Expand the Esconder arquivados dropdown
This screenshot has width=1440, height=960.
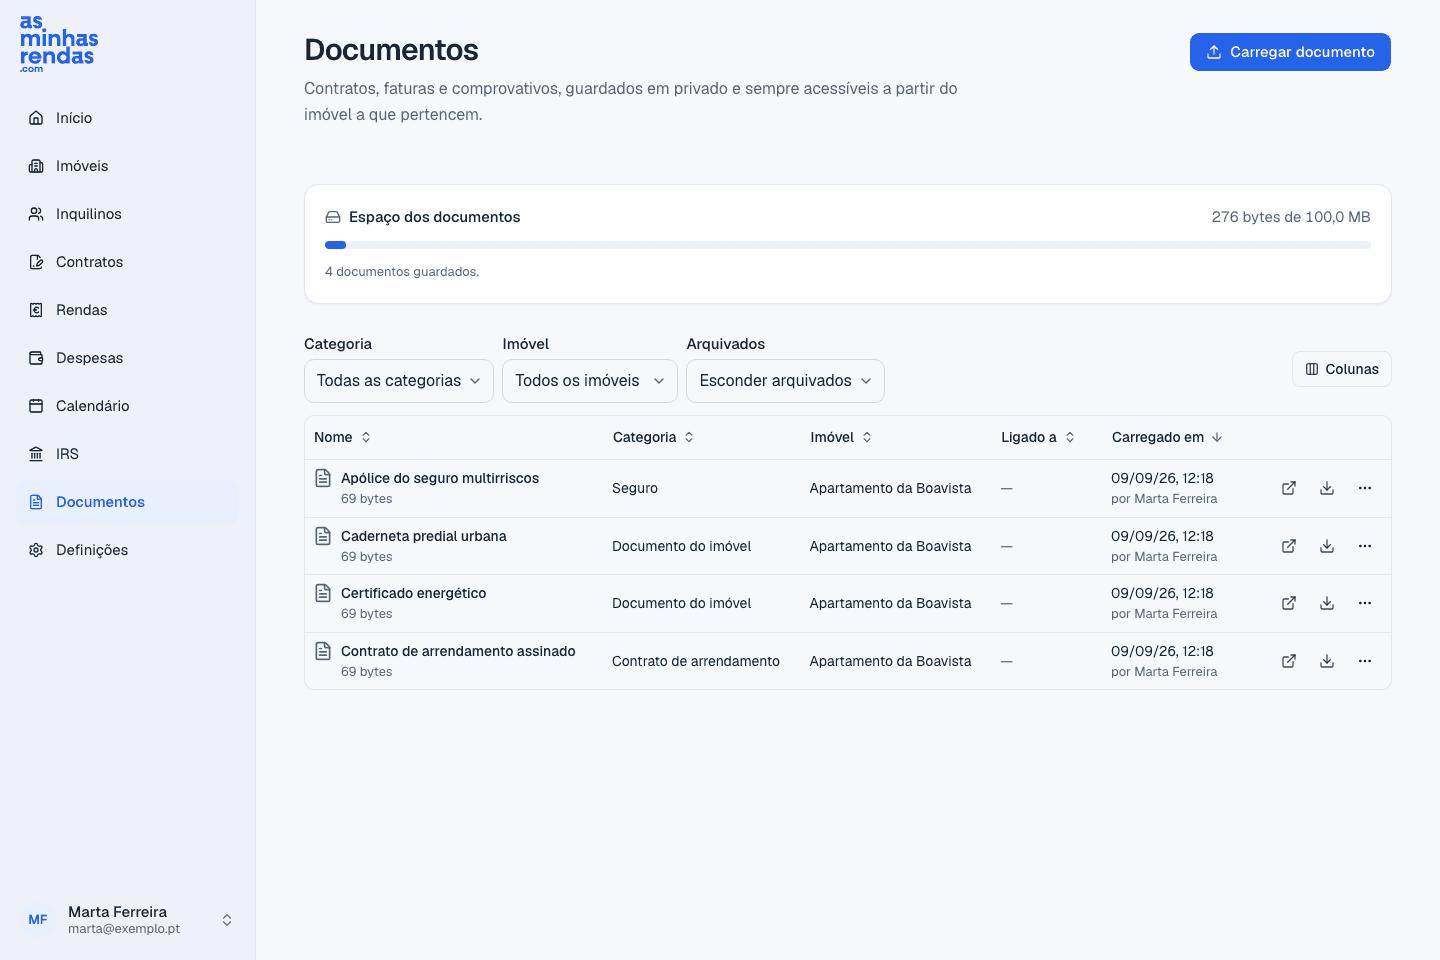pos(785,381)
